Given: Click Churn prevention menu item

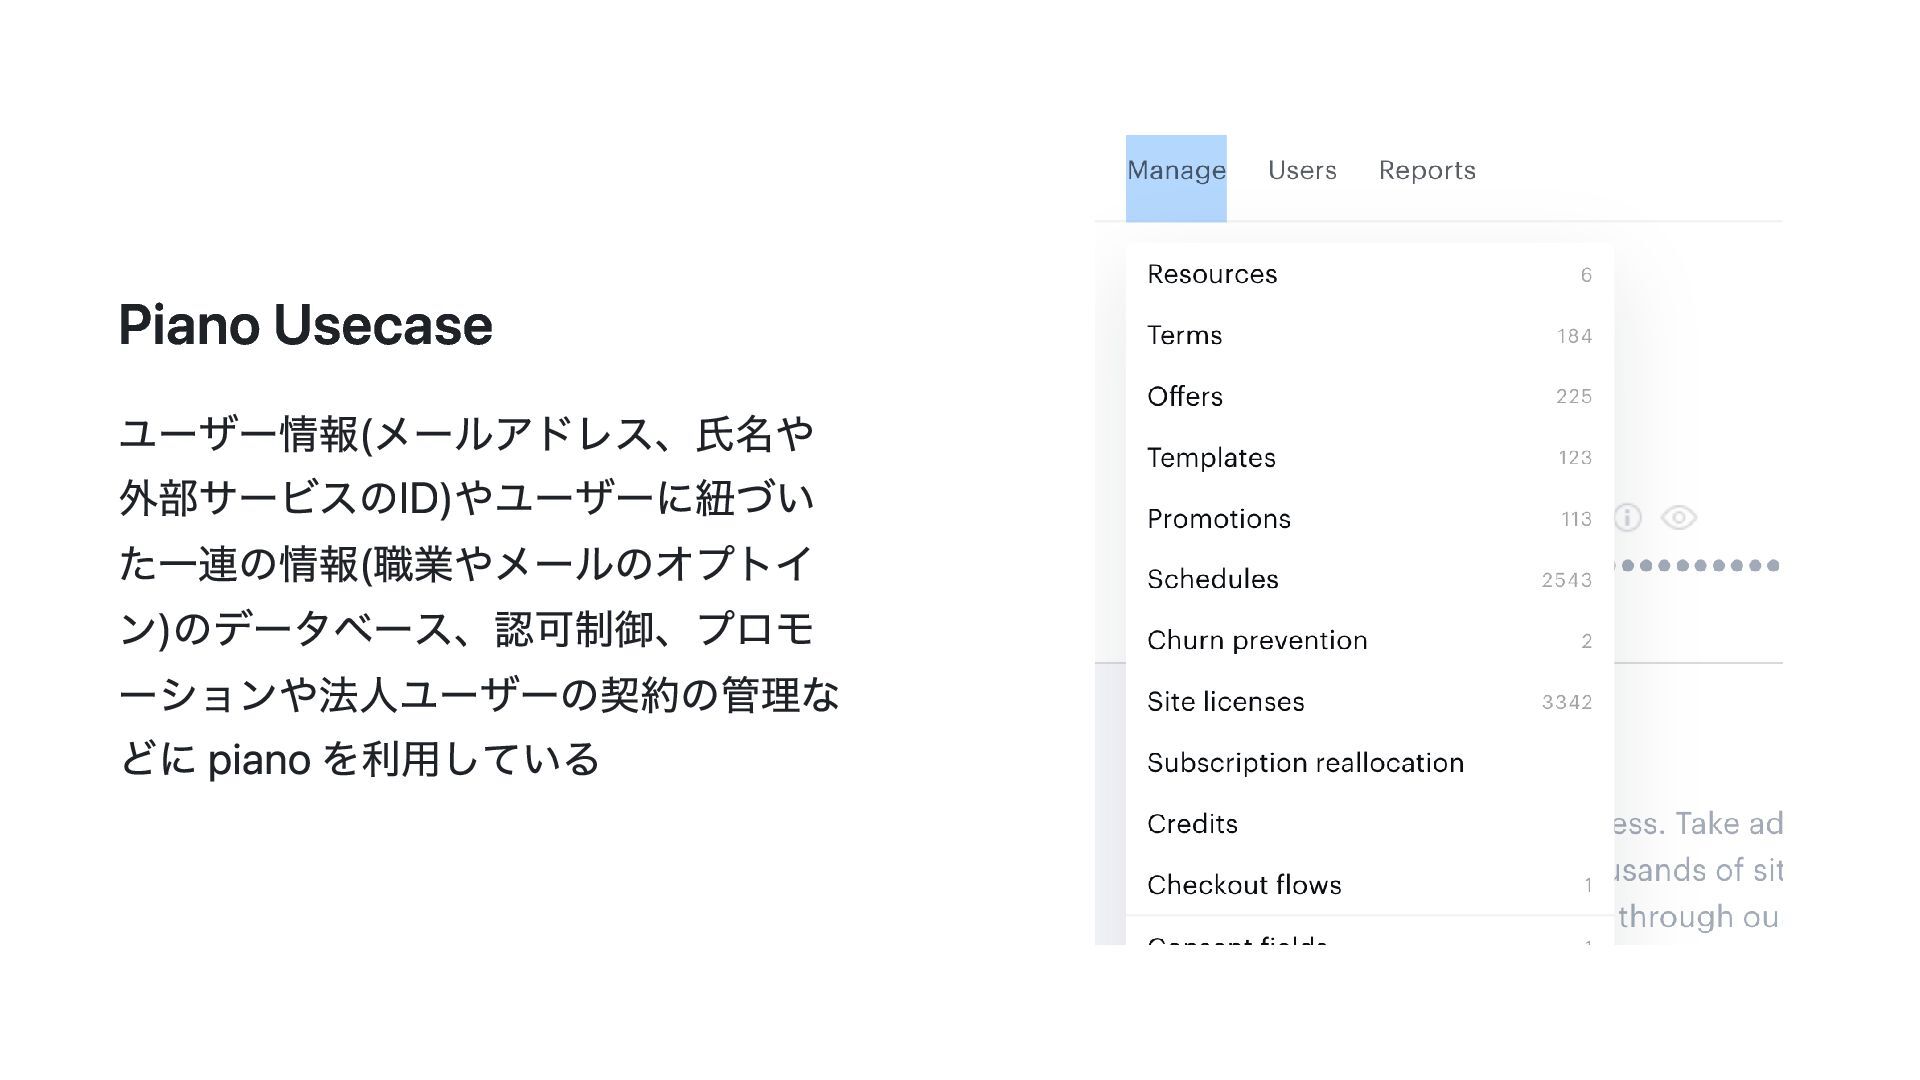Looking at the screenshot, I should (x=1257, y=640).
